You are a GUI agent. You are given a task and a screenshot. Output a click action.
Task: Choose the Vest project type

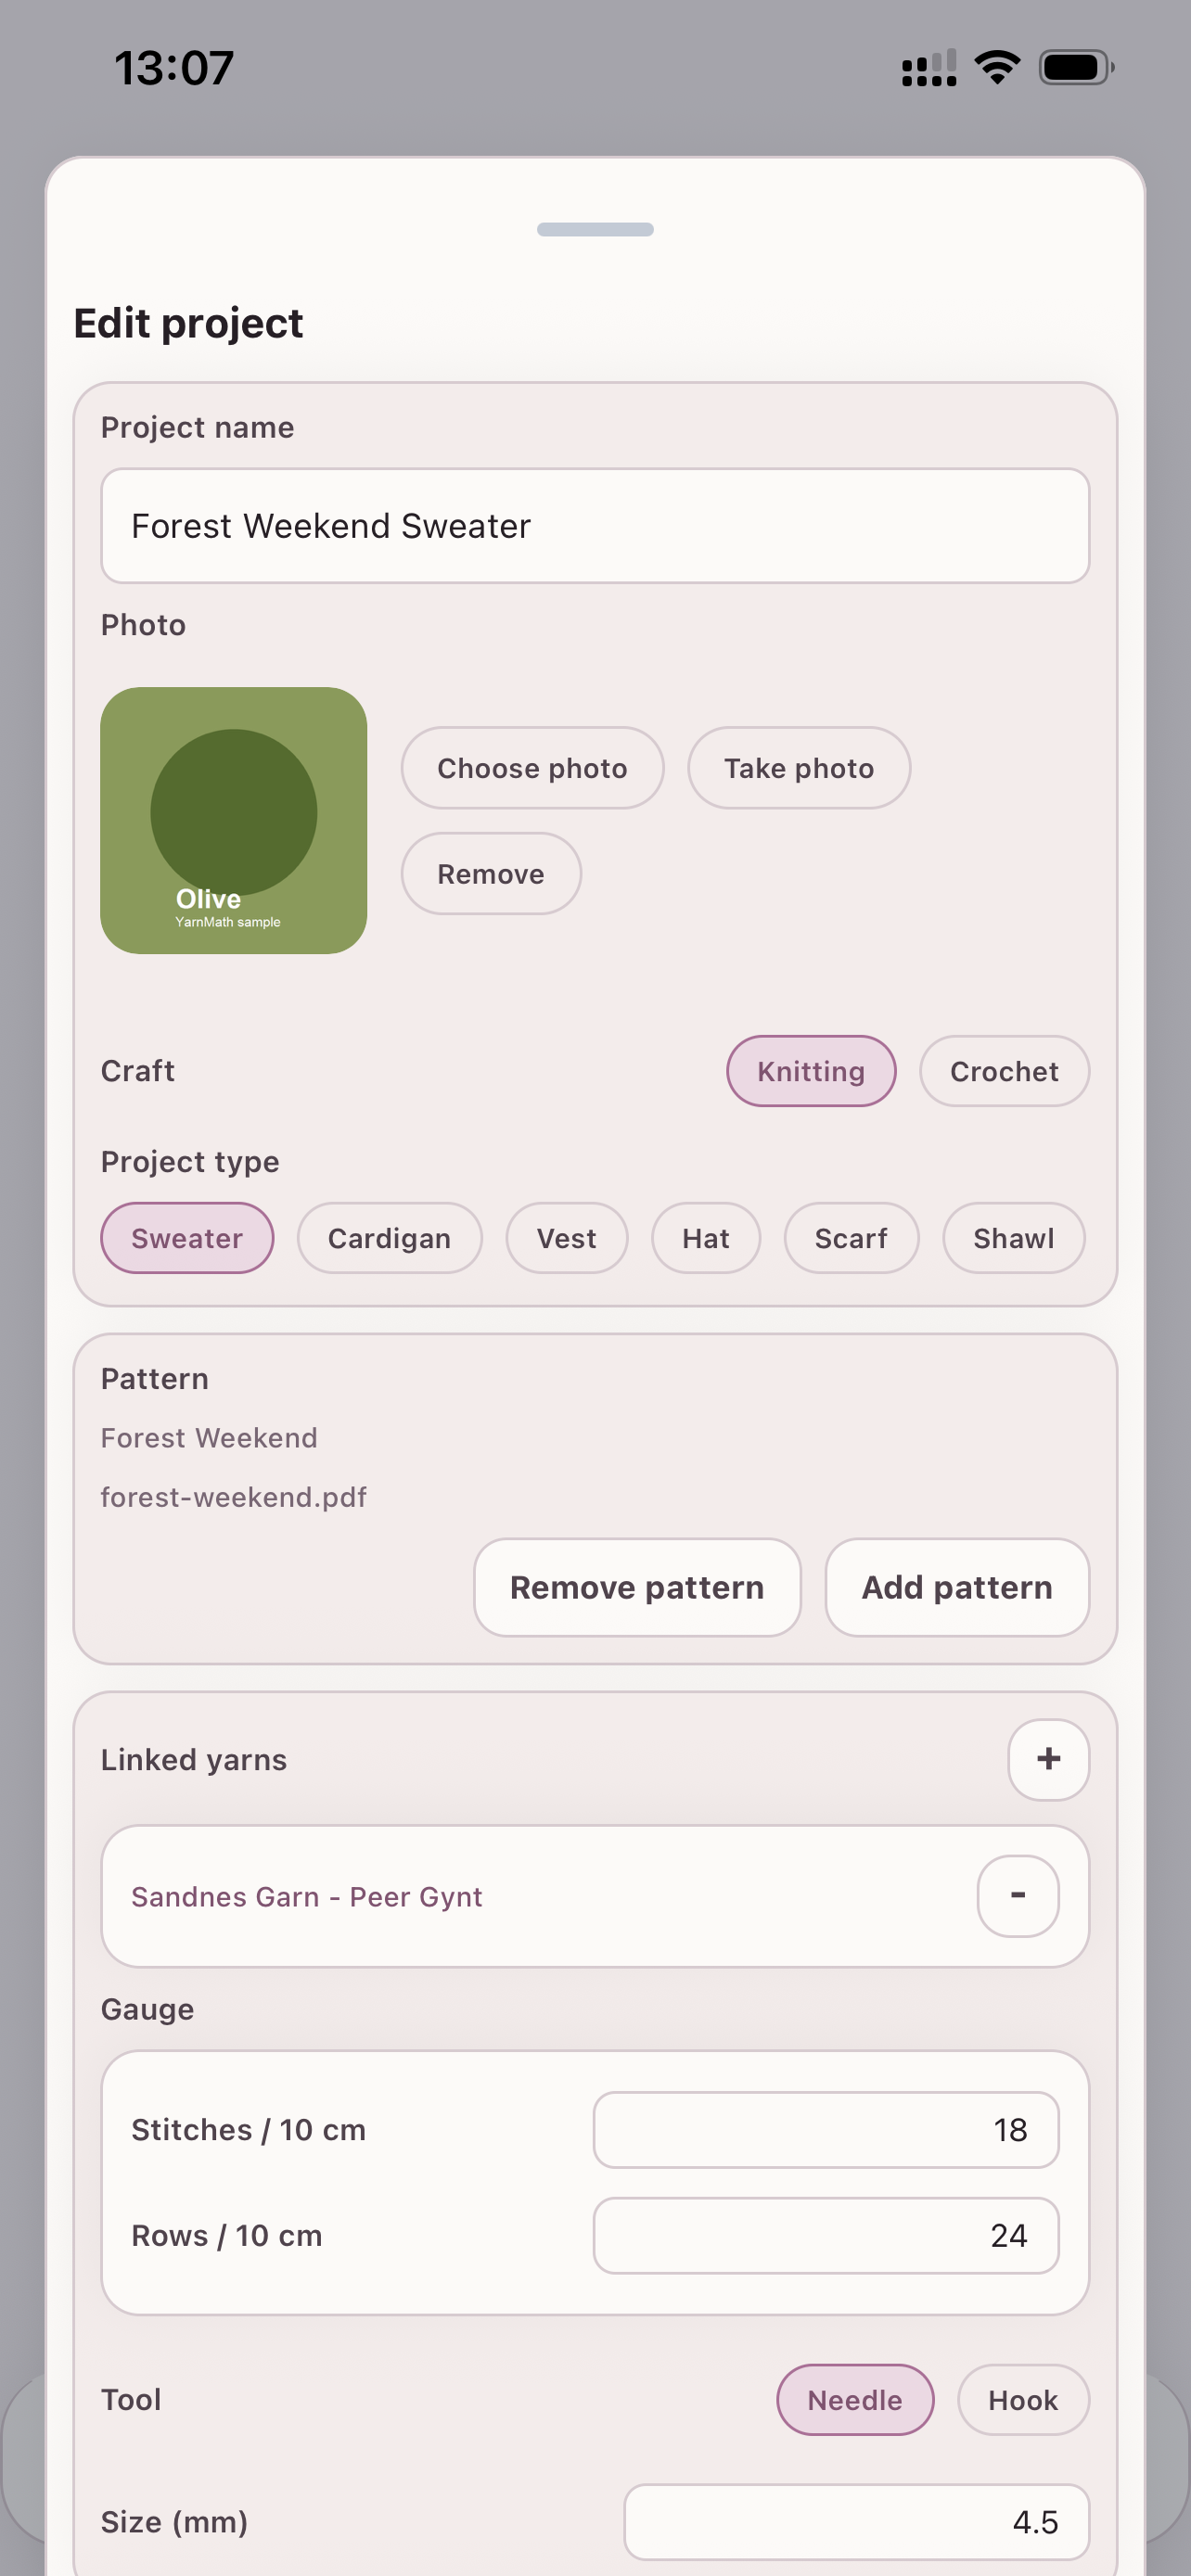click(x=566, y=1238)
